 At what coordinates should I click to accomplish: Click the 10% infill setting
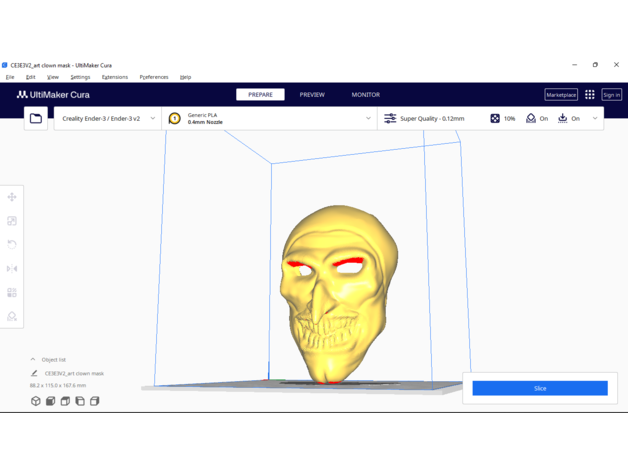tap(502, 118)
